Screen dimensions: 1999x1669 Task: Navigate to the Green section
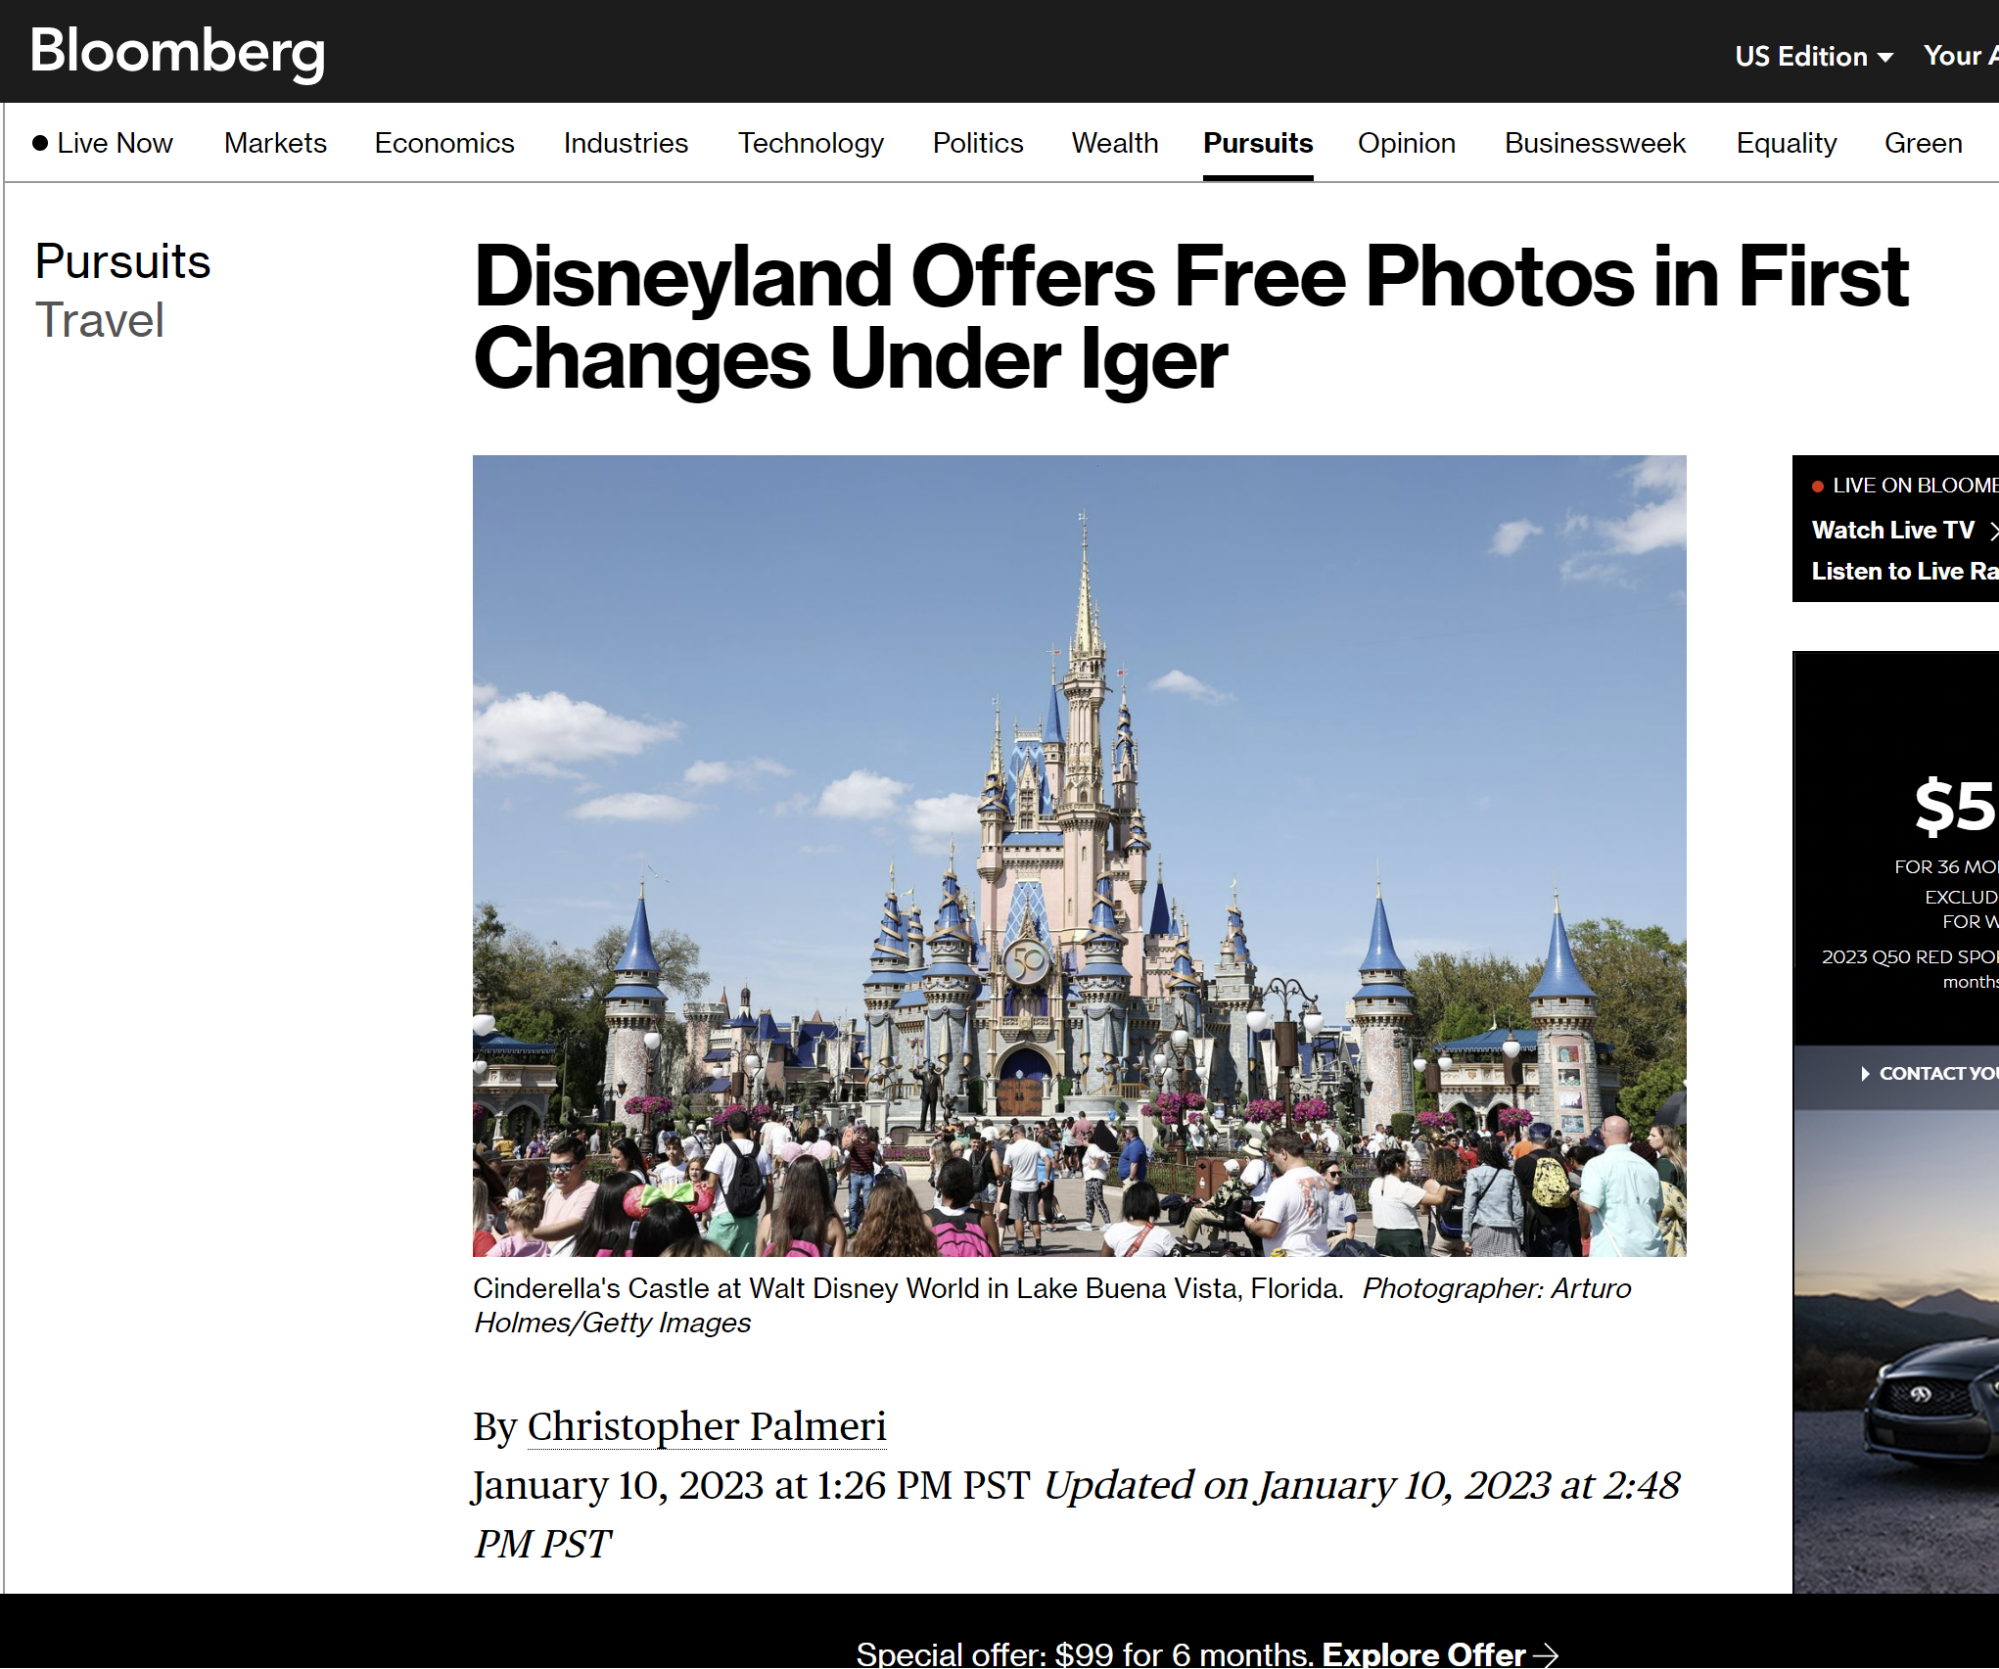click(1923, 143)
